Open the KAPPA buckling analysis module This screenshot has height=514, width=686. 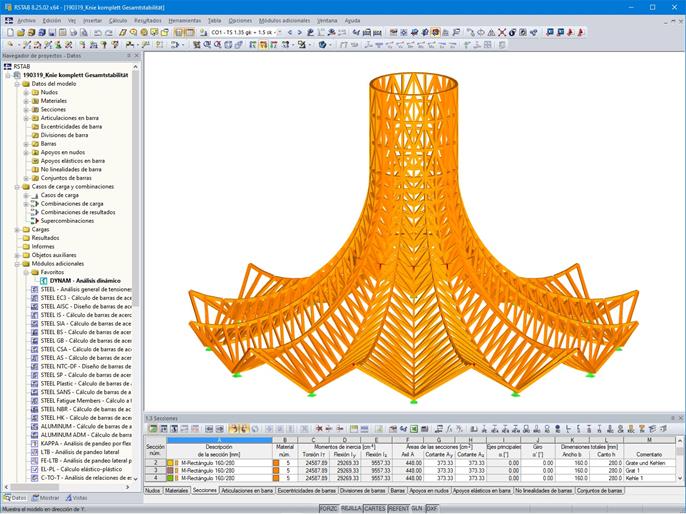click(86, 443)
